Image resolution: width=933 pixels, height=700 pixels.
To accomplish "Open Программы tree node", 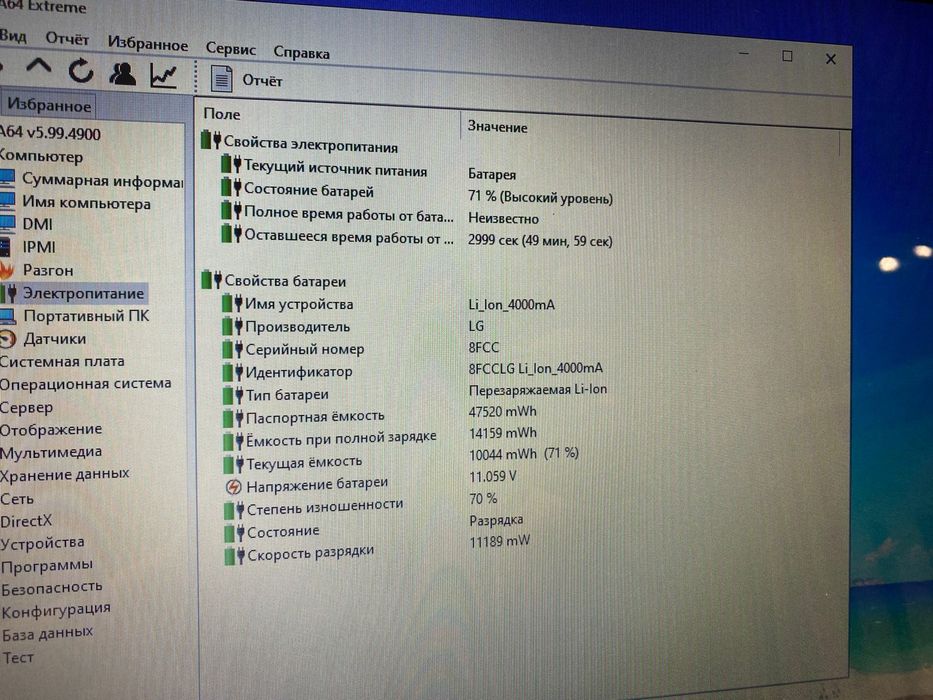I will (x=47, y=565).
